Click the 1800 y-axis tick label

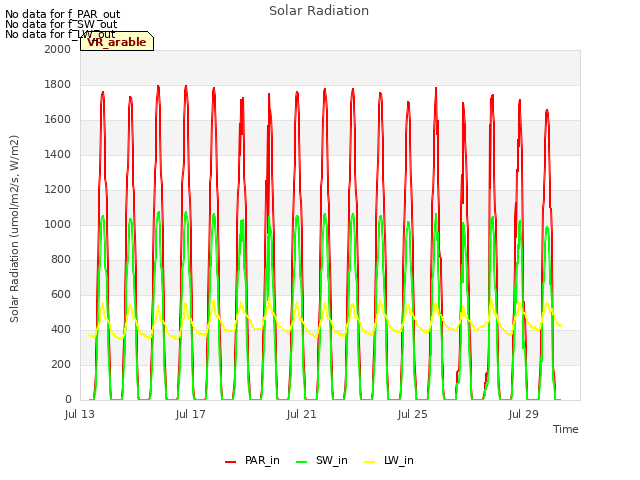pyautogui.click(x=58, y=84)
